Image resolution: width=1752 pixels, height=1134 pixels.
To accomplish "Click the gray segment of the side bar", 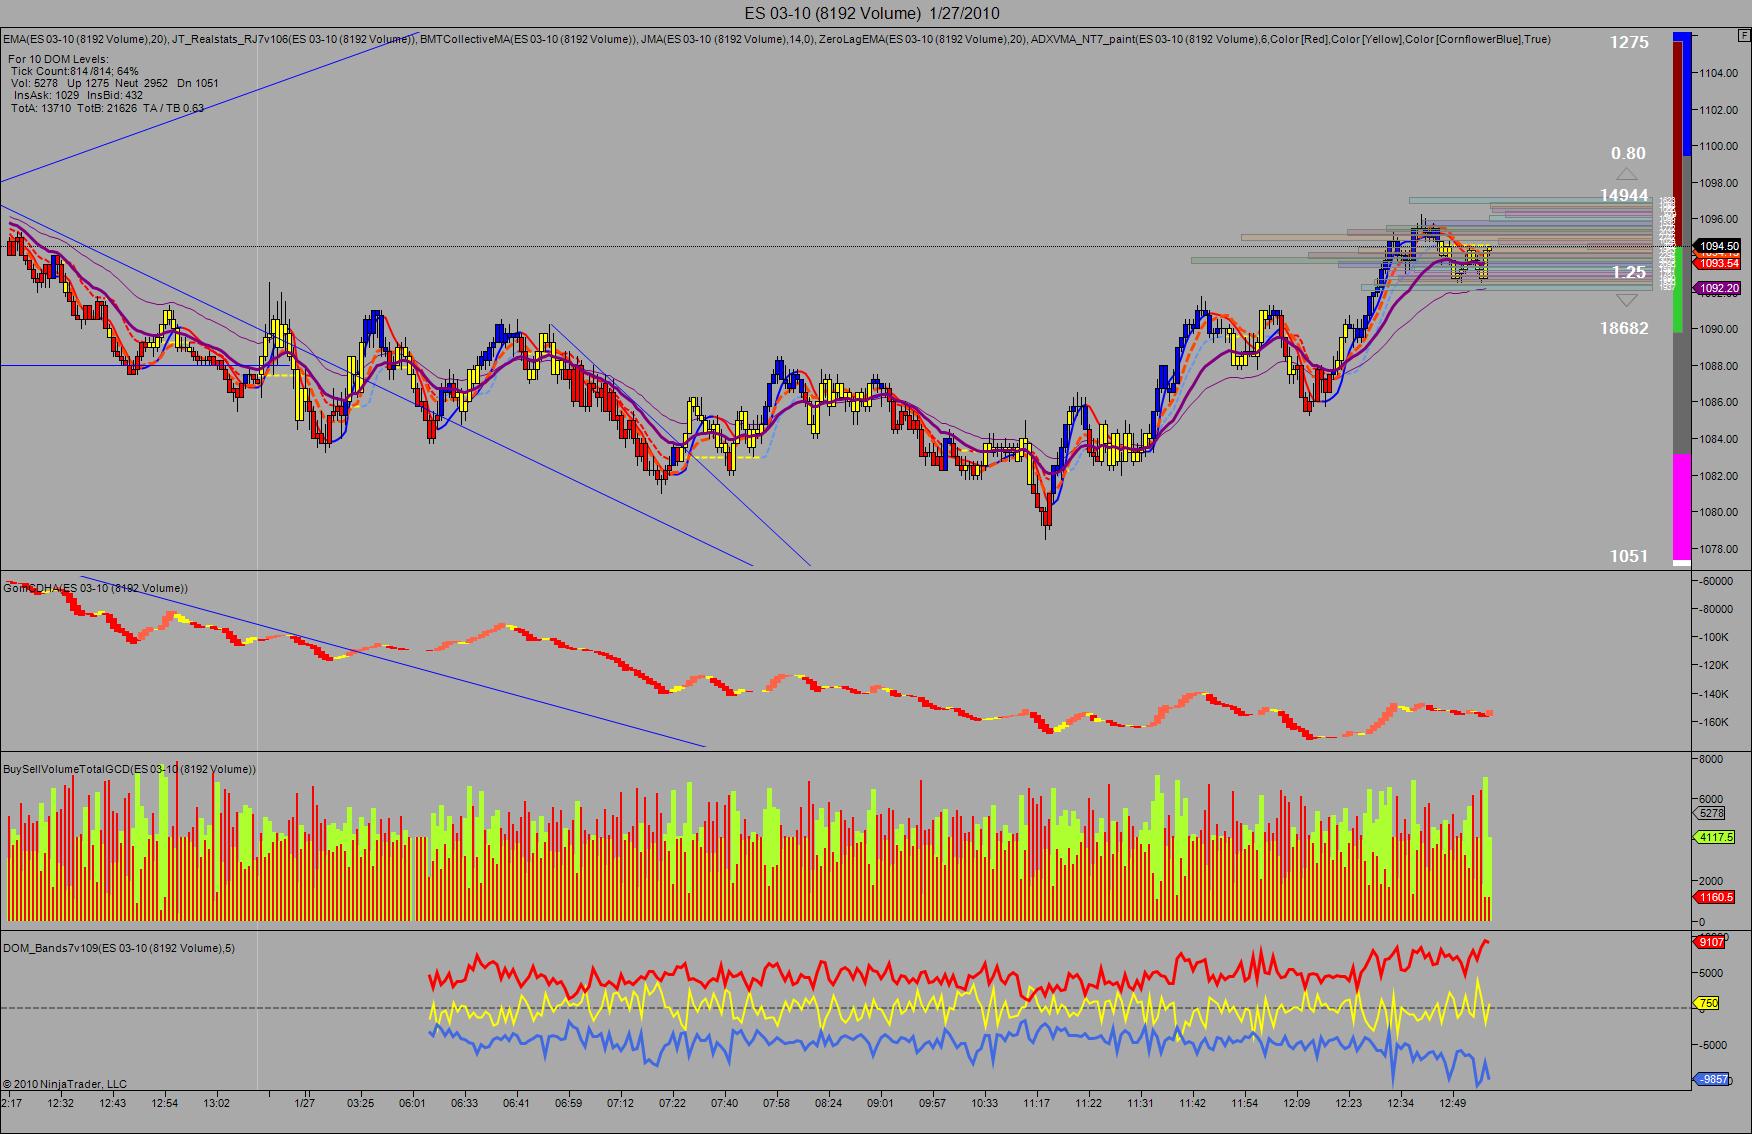I will 1682,393.
